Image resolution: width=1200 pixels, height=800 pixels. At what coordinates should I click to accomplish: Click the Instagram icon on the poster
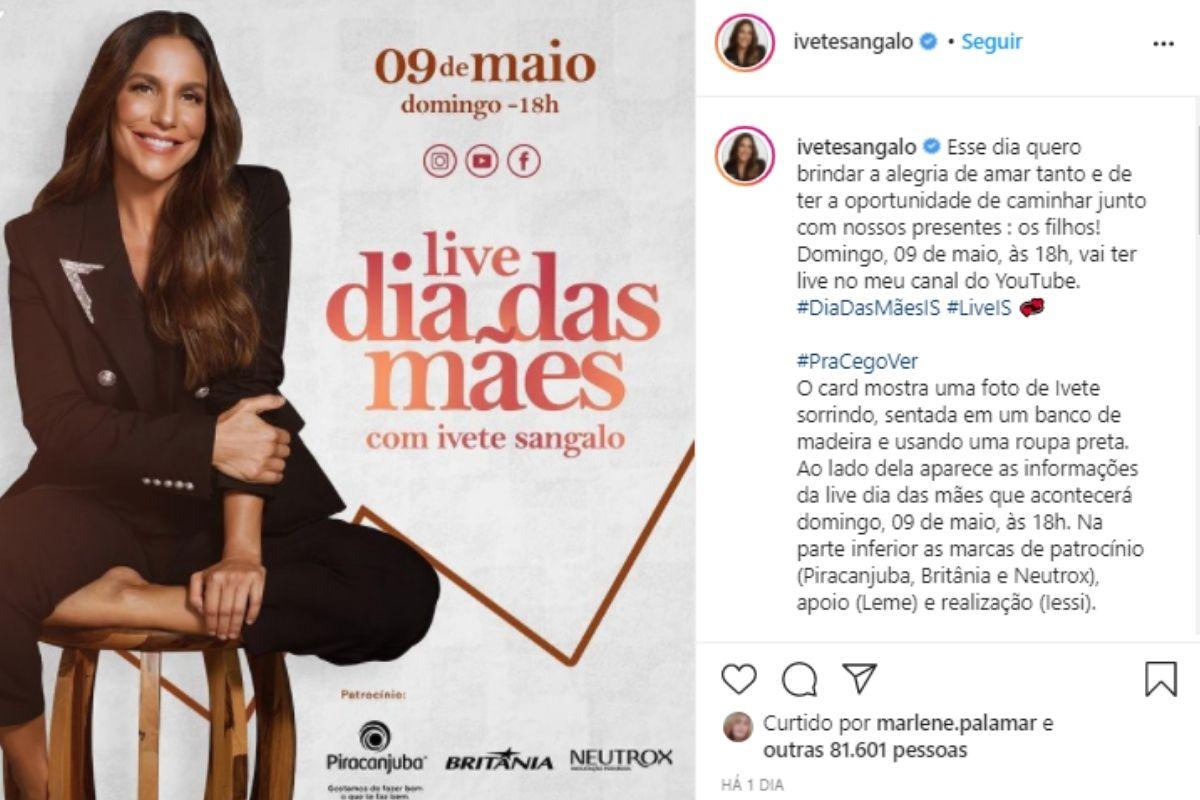[439, 160]
